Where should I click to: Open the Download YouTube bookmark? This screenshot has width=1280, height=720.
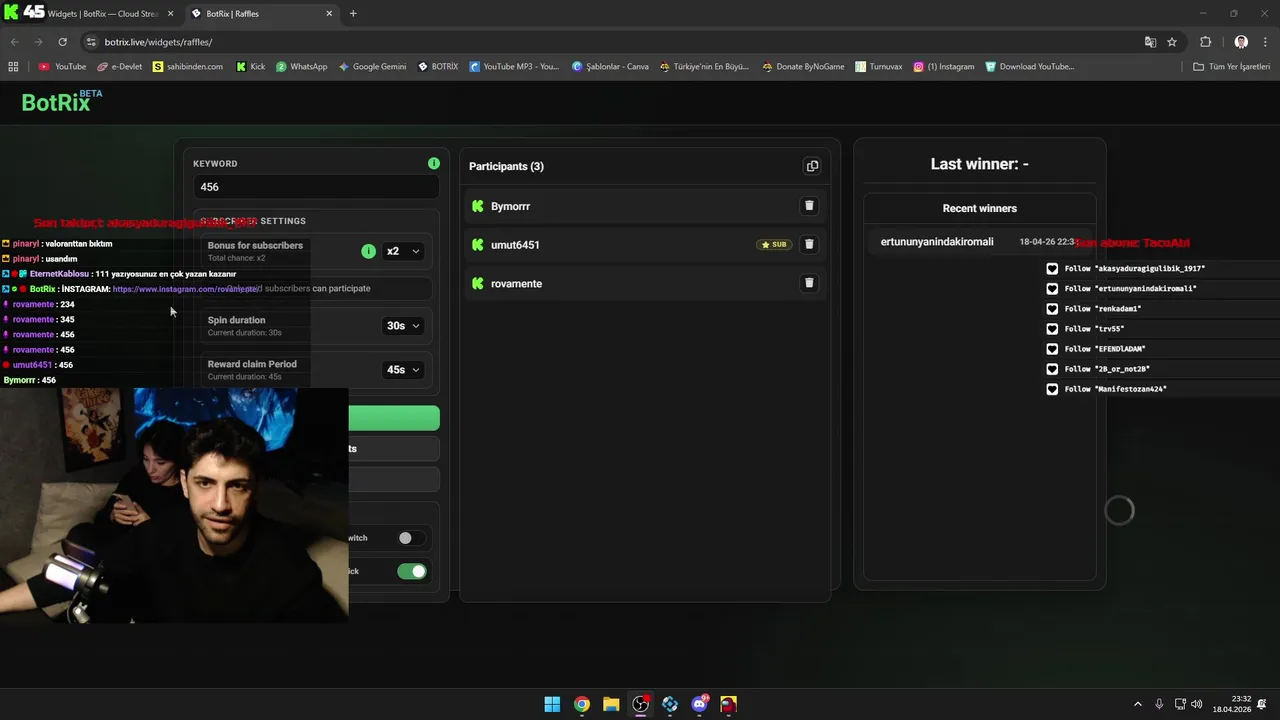pos(1029,67)
